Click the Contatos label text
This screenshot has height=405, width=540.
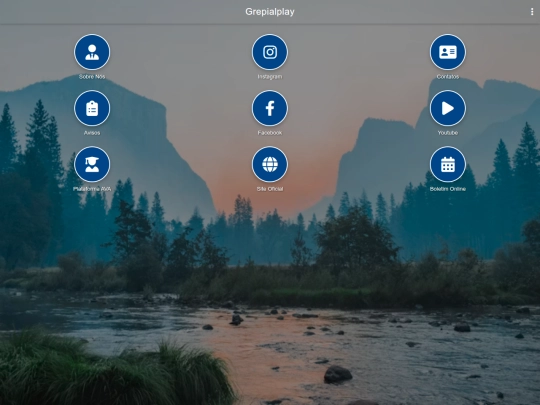point(448,76)
